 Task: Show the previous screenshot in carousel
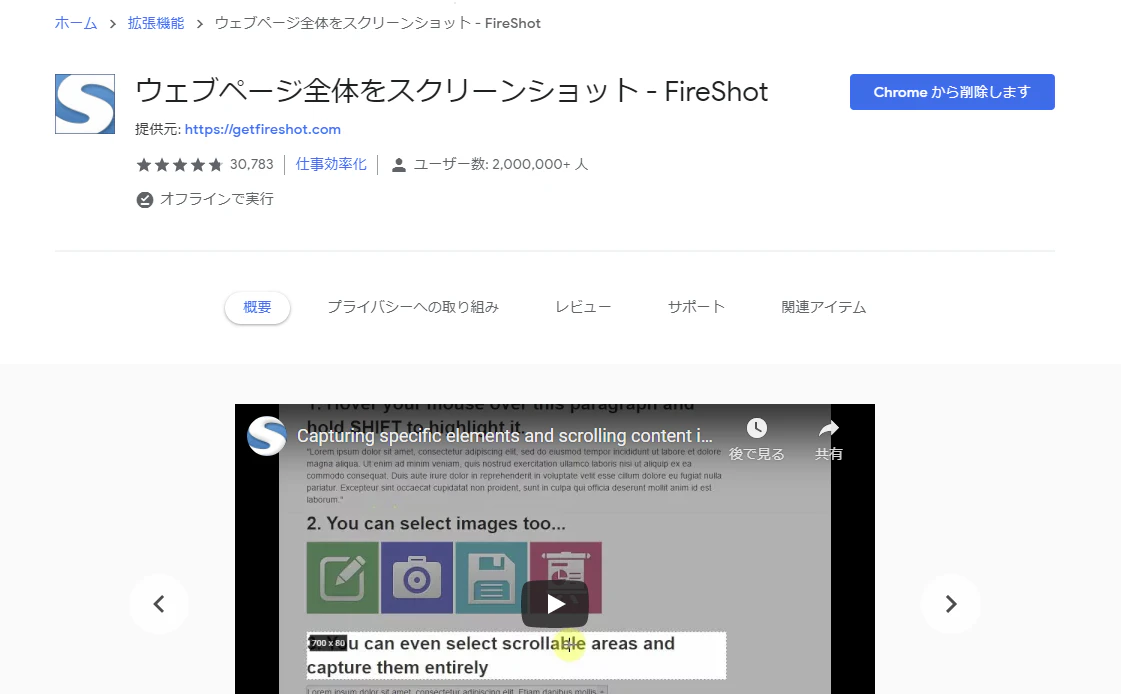(159, 604)
